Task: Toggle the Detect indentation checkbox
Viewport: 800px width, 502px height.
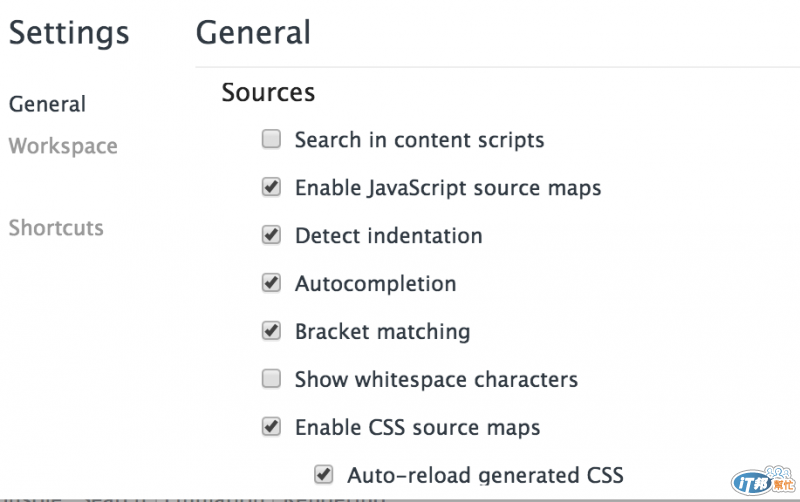Action: click(x=271, y=235)
